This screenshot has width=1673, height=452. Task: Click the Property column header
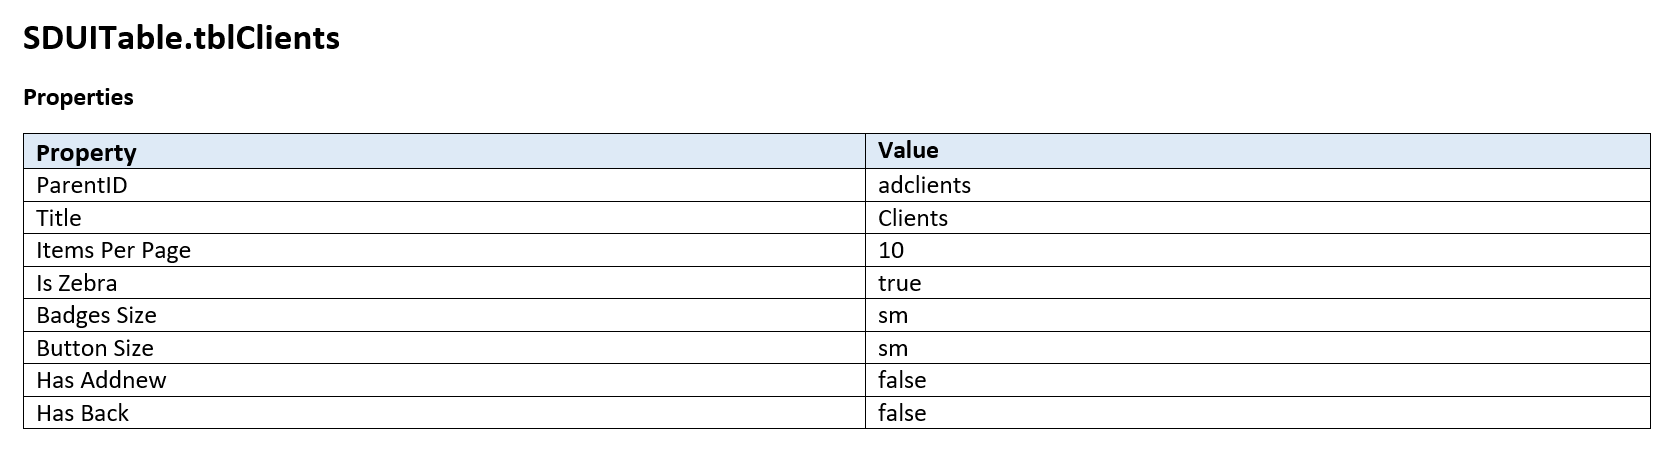click(86, 152)
